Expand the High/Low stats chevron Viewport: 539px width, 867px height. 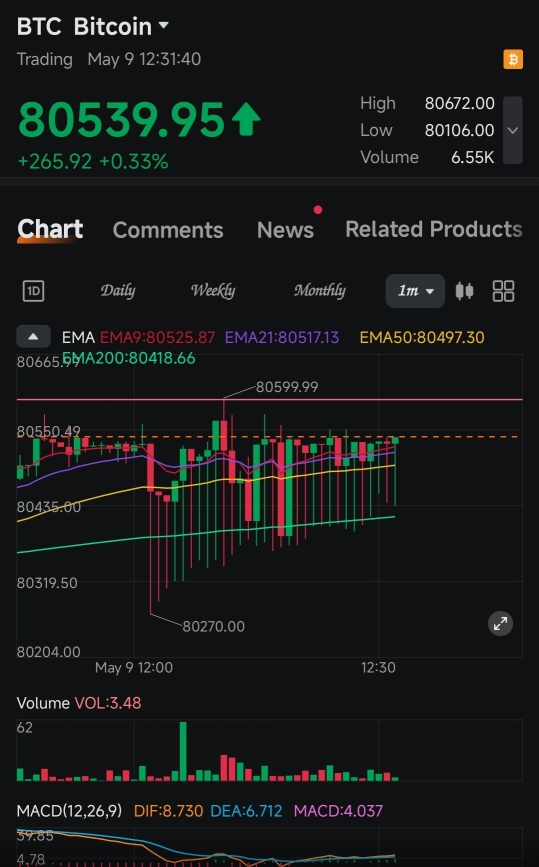pyautogui.click(x=512, y=130)
